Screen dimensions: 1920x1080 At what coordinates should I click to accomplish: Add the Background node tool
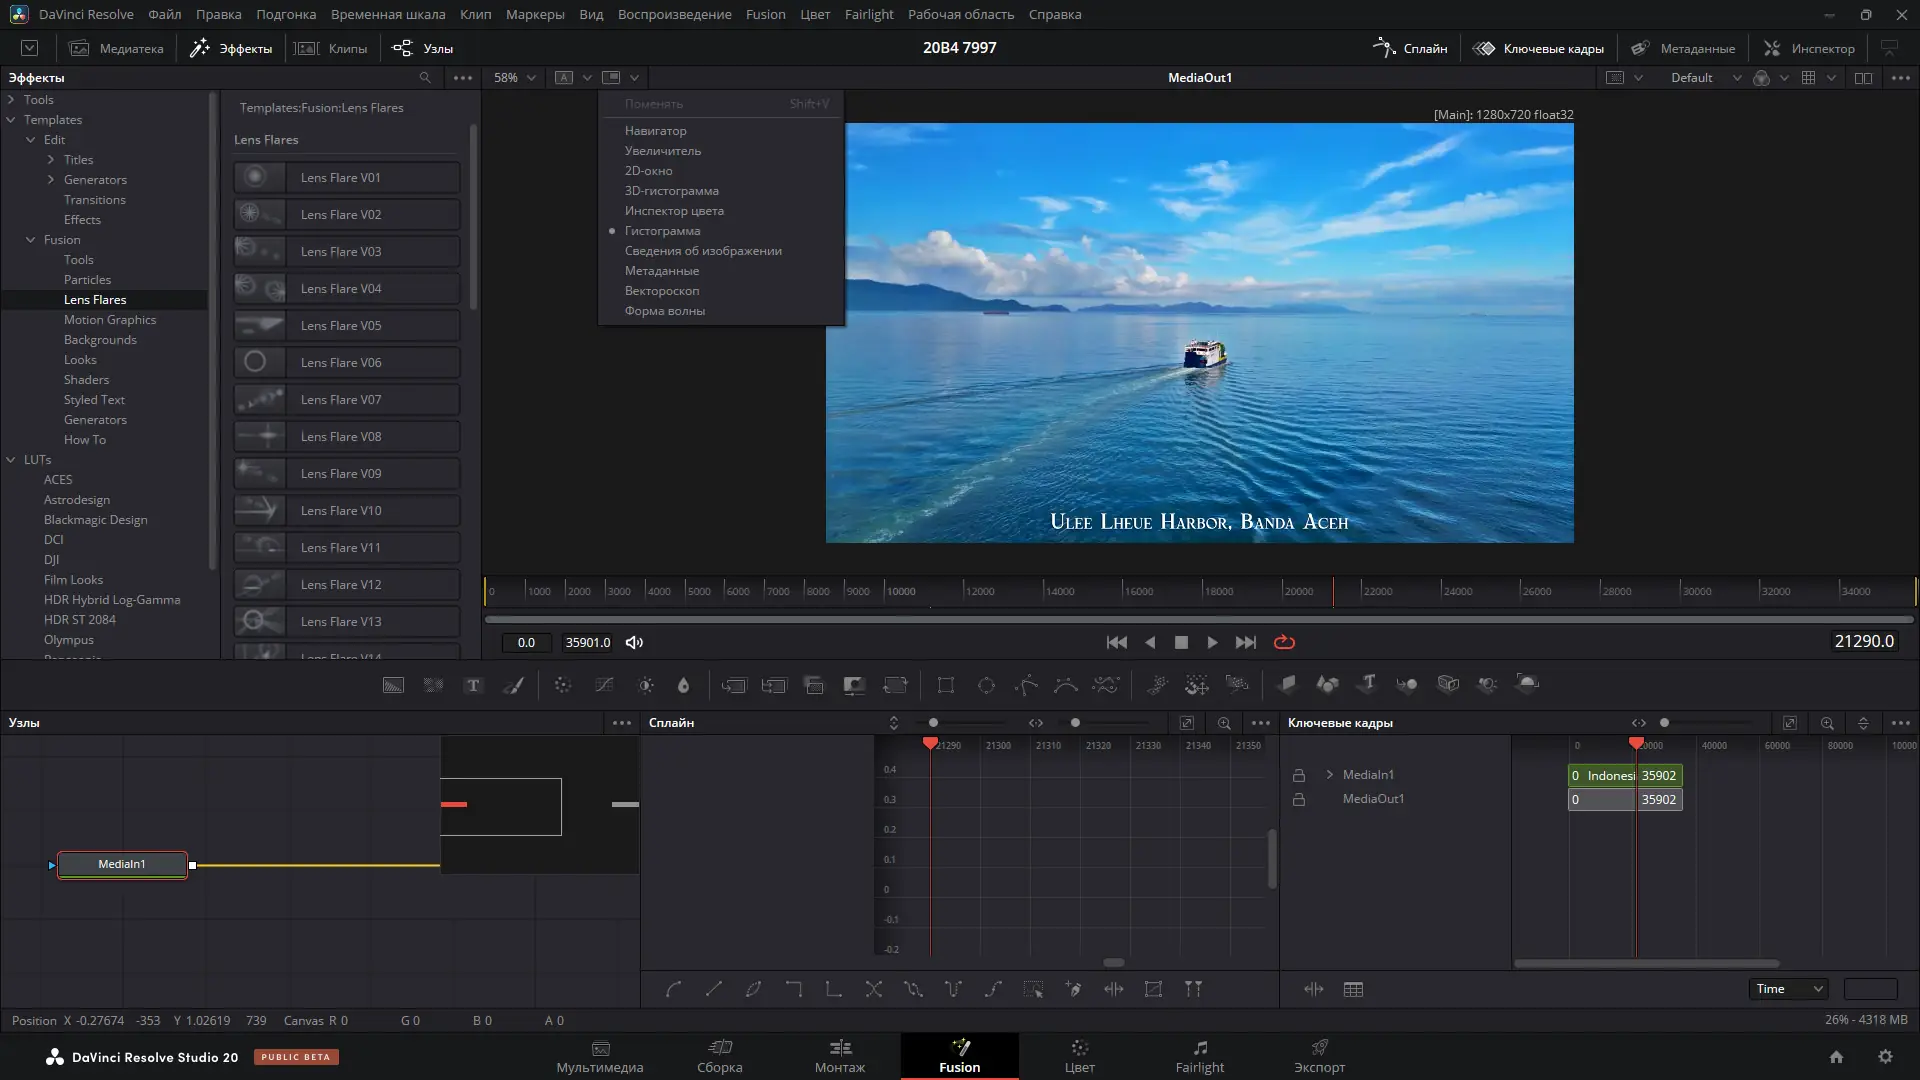click(x=393, y=685)
